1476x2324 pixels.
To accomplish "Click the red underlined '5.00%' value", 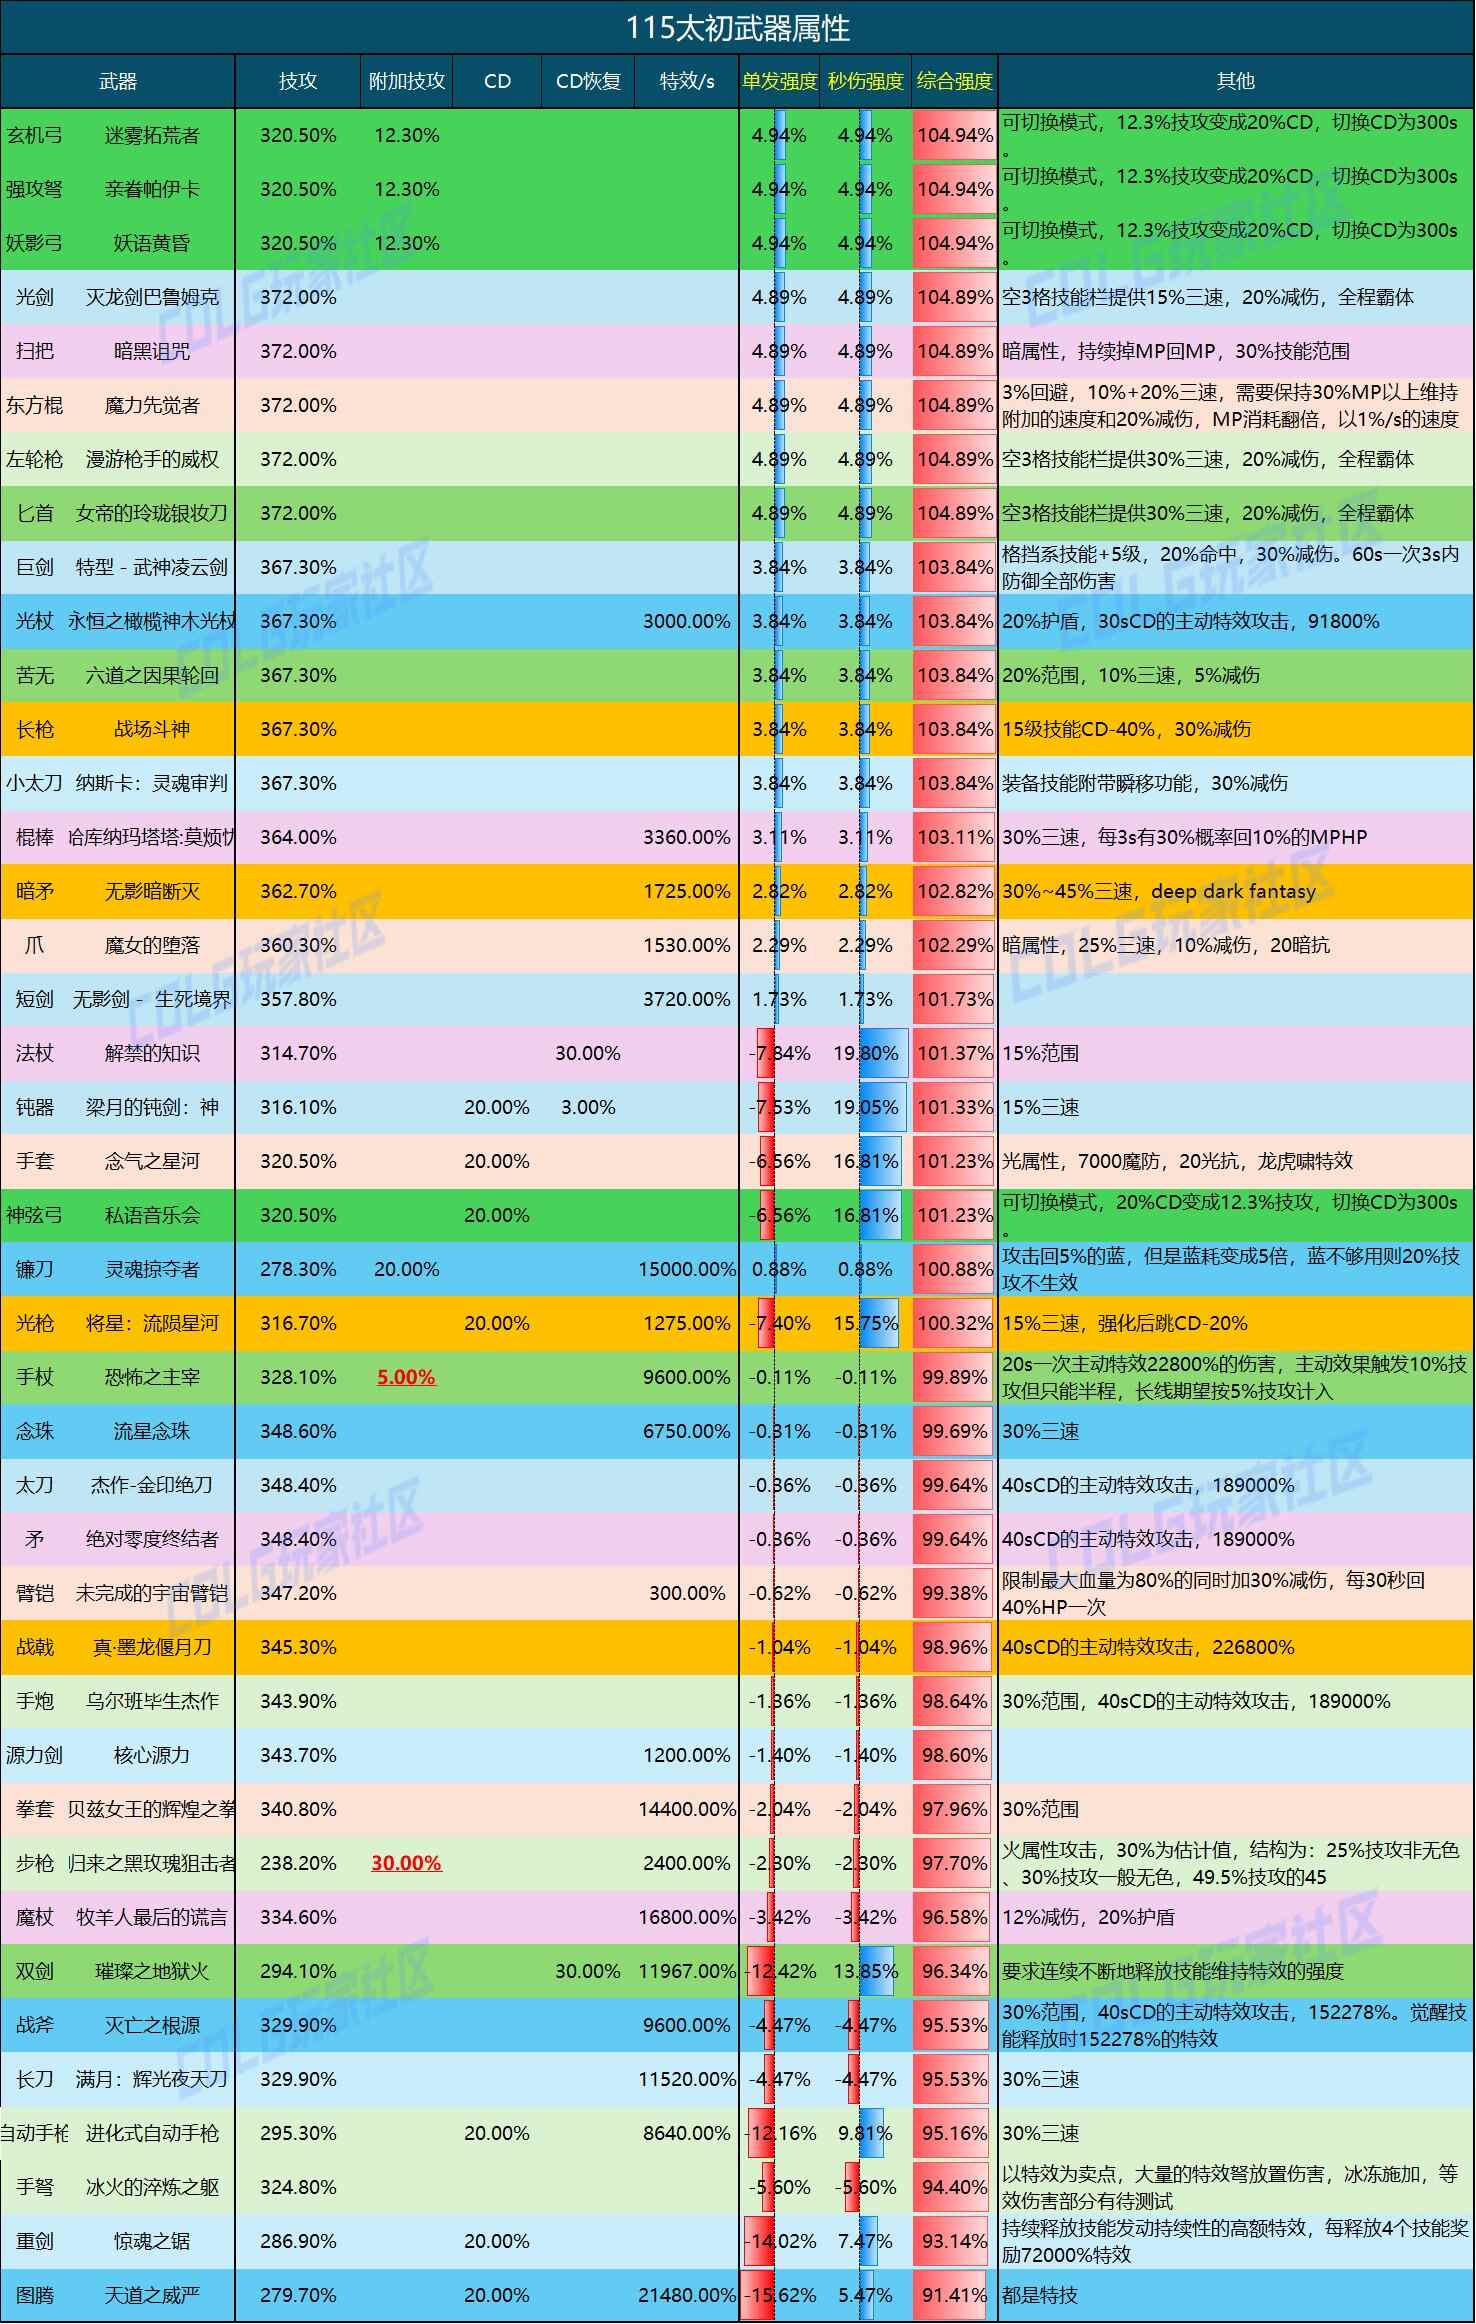I will click(406, 1377).
